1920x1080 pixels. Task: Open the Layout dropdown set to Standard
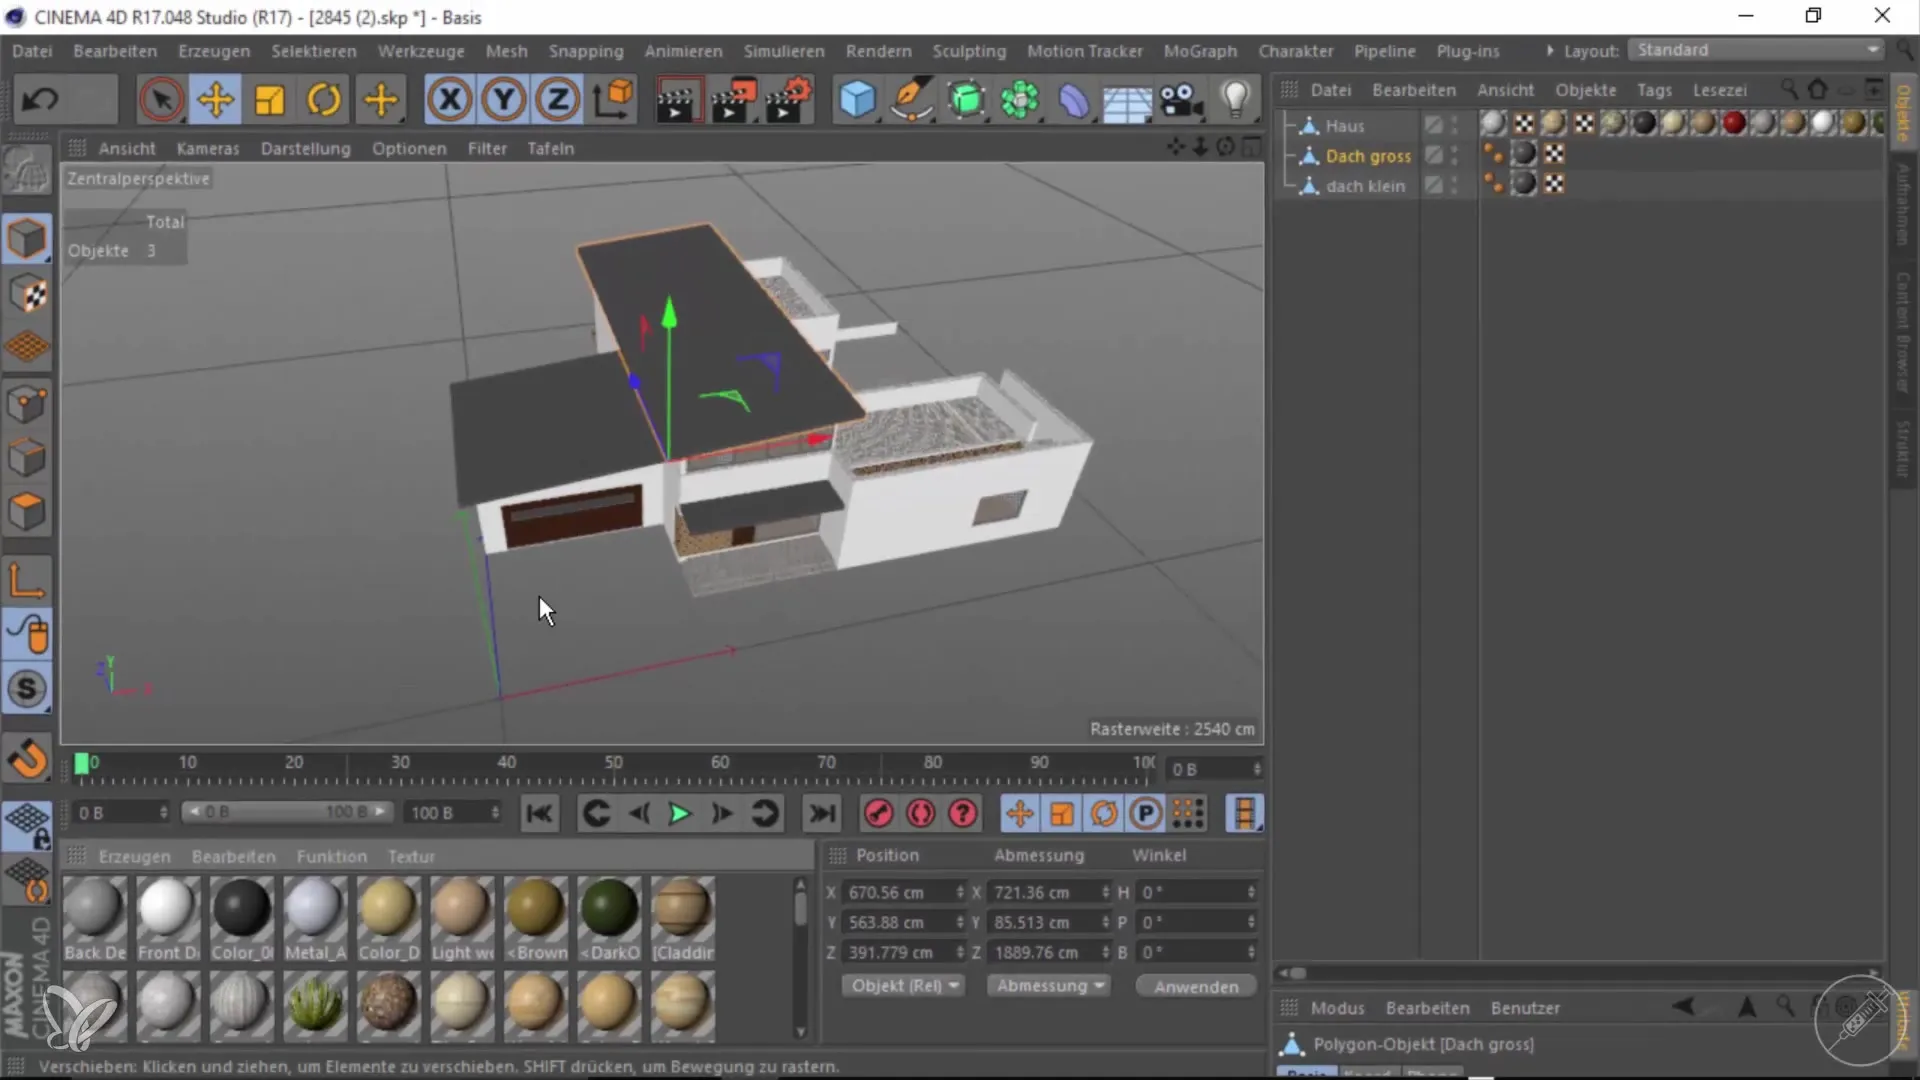click(x=1755, y=50)
